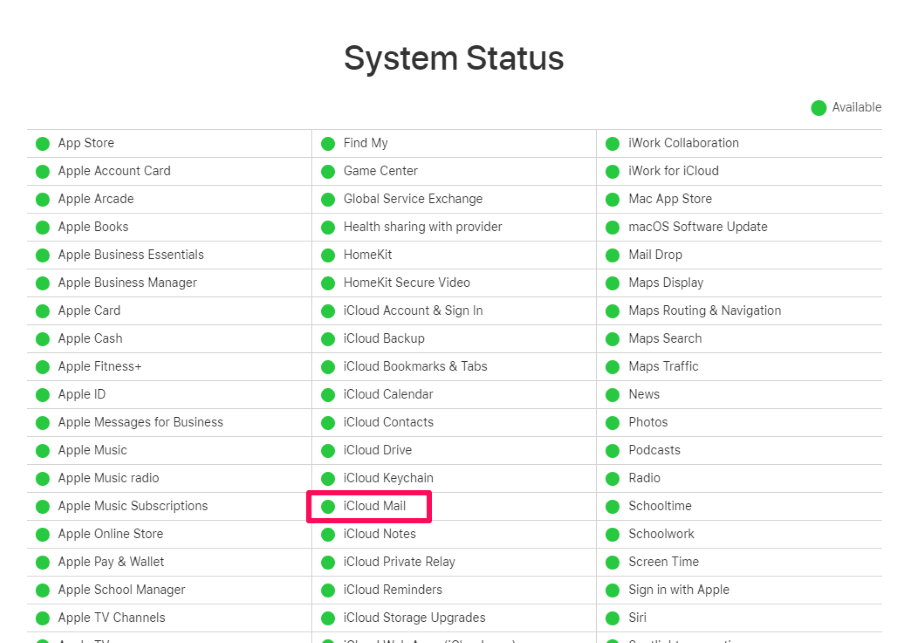Select Maps Display entry
Image resolution: width=919 pixels, height=643 pixels.
[x=666, y=283]
